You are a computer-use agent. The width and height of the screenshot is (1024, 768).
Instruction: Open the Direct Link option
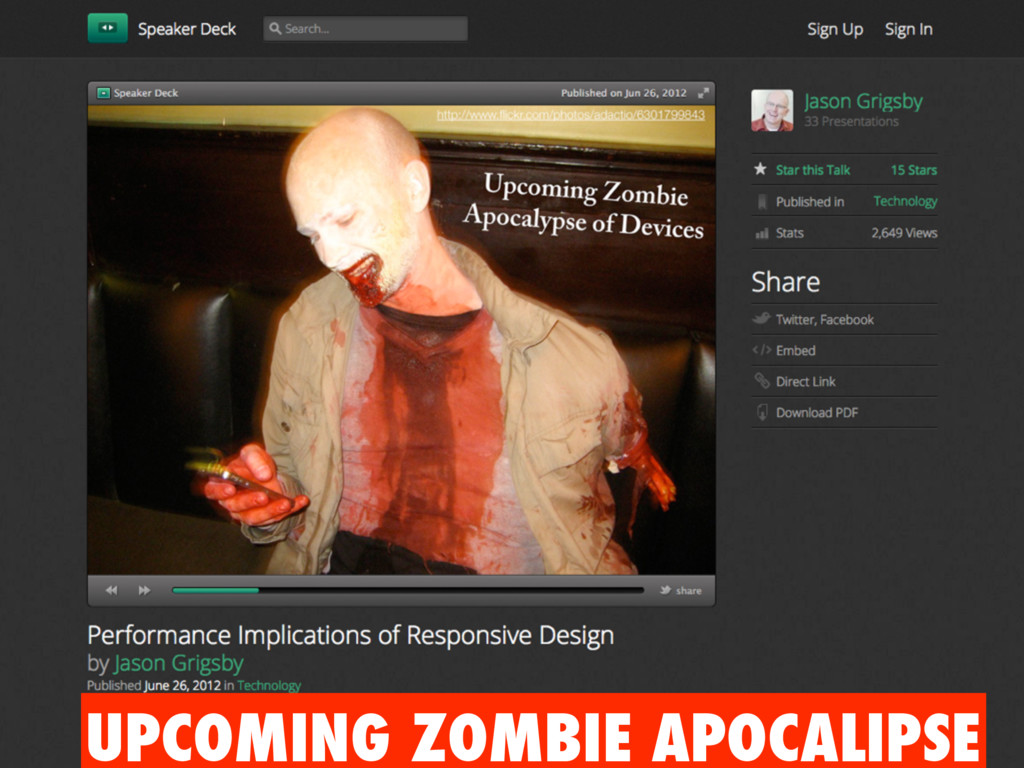805,381
